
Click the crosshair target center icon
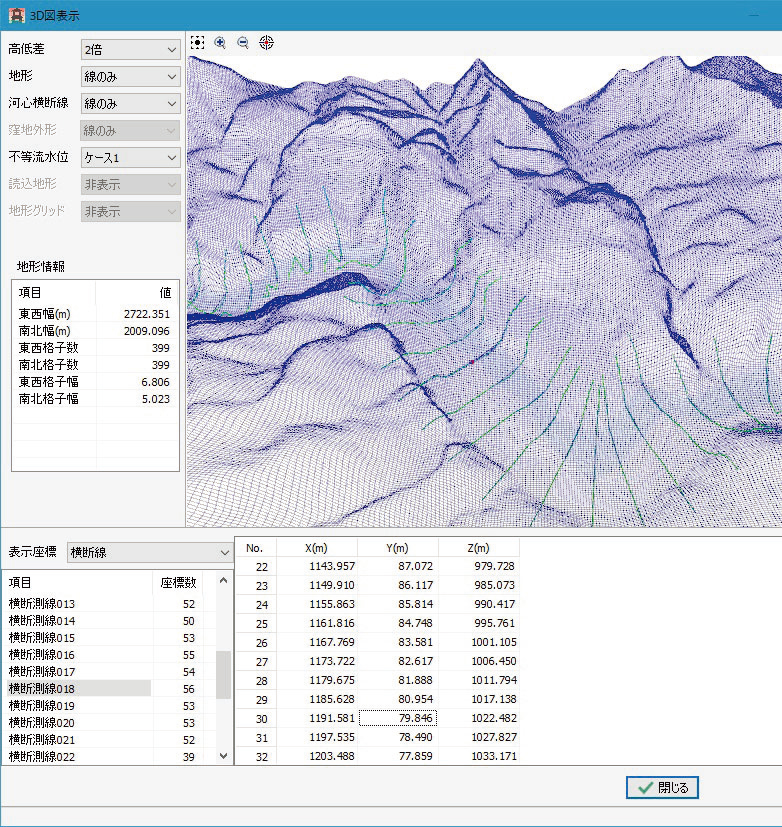click(x=266, y=42)
